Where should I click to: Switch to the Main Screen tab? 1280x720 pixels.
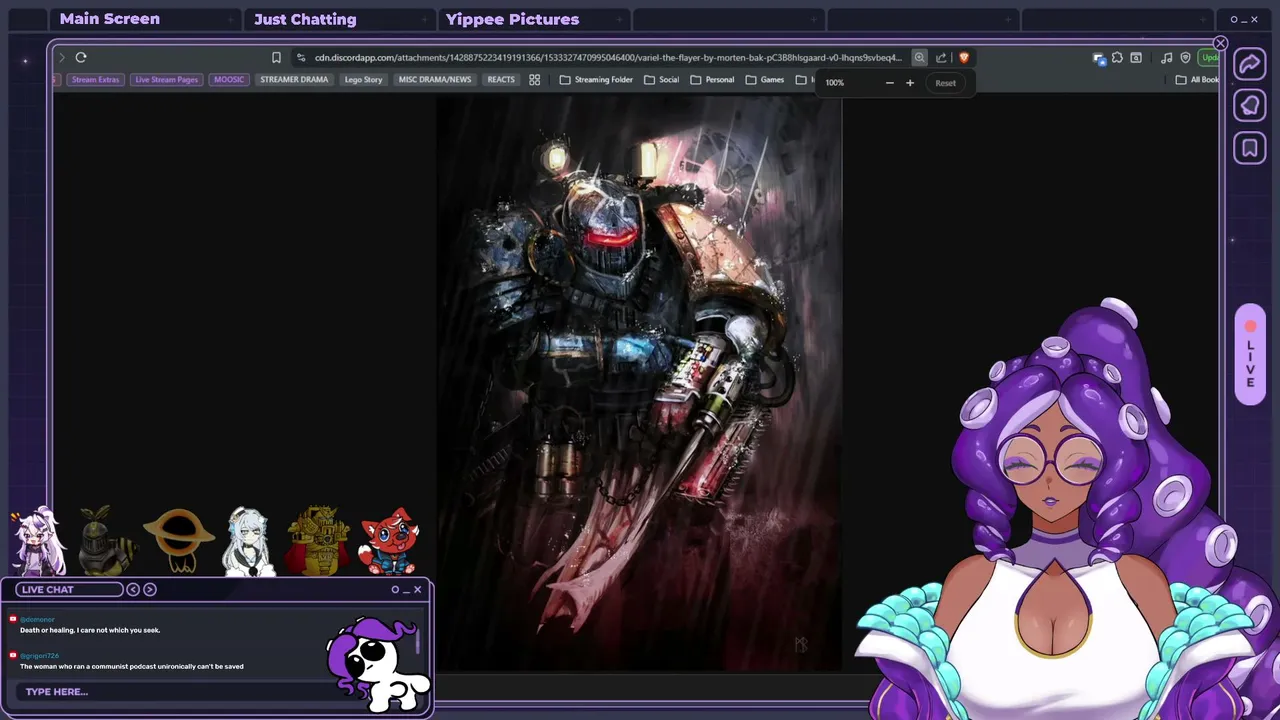click(x=110, y=19)
